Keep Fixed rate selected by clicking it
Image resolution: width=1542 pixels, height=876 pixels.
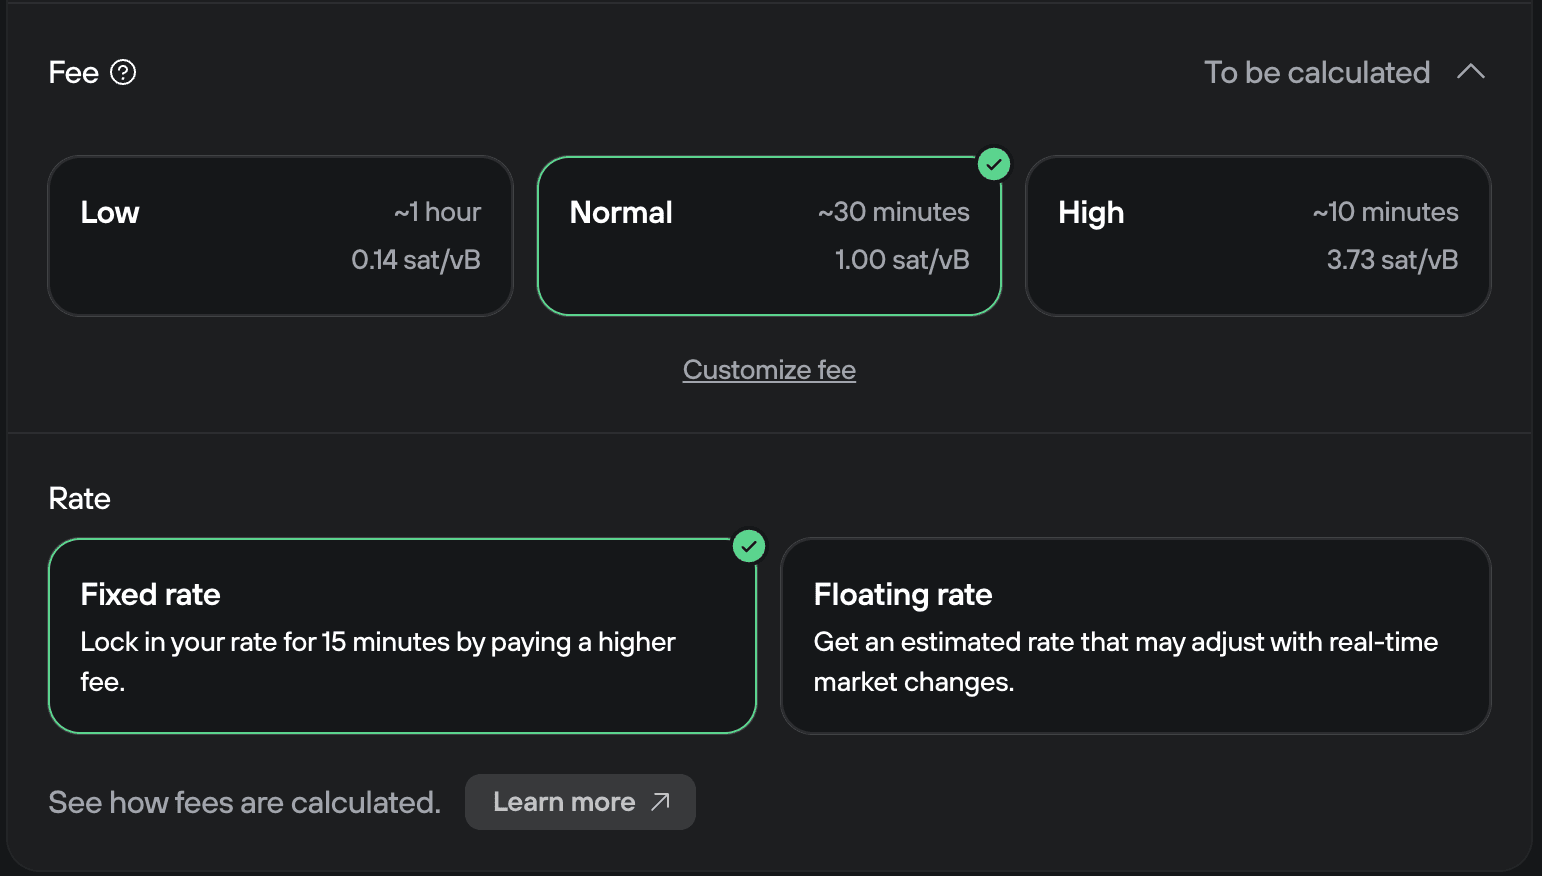tap(402, 636)
